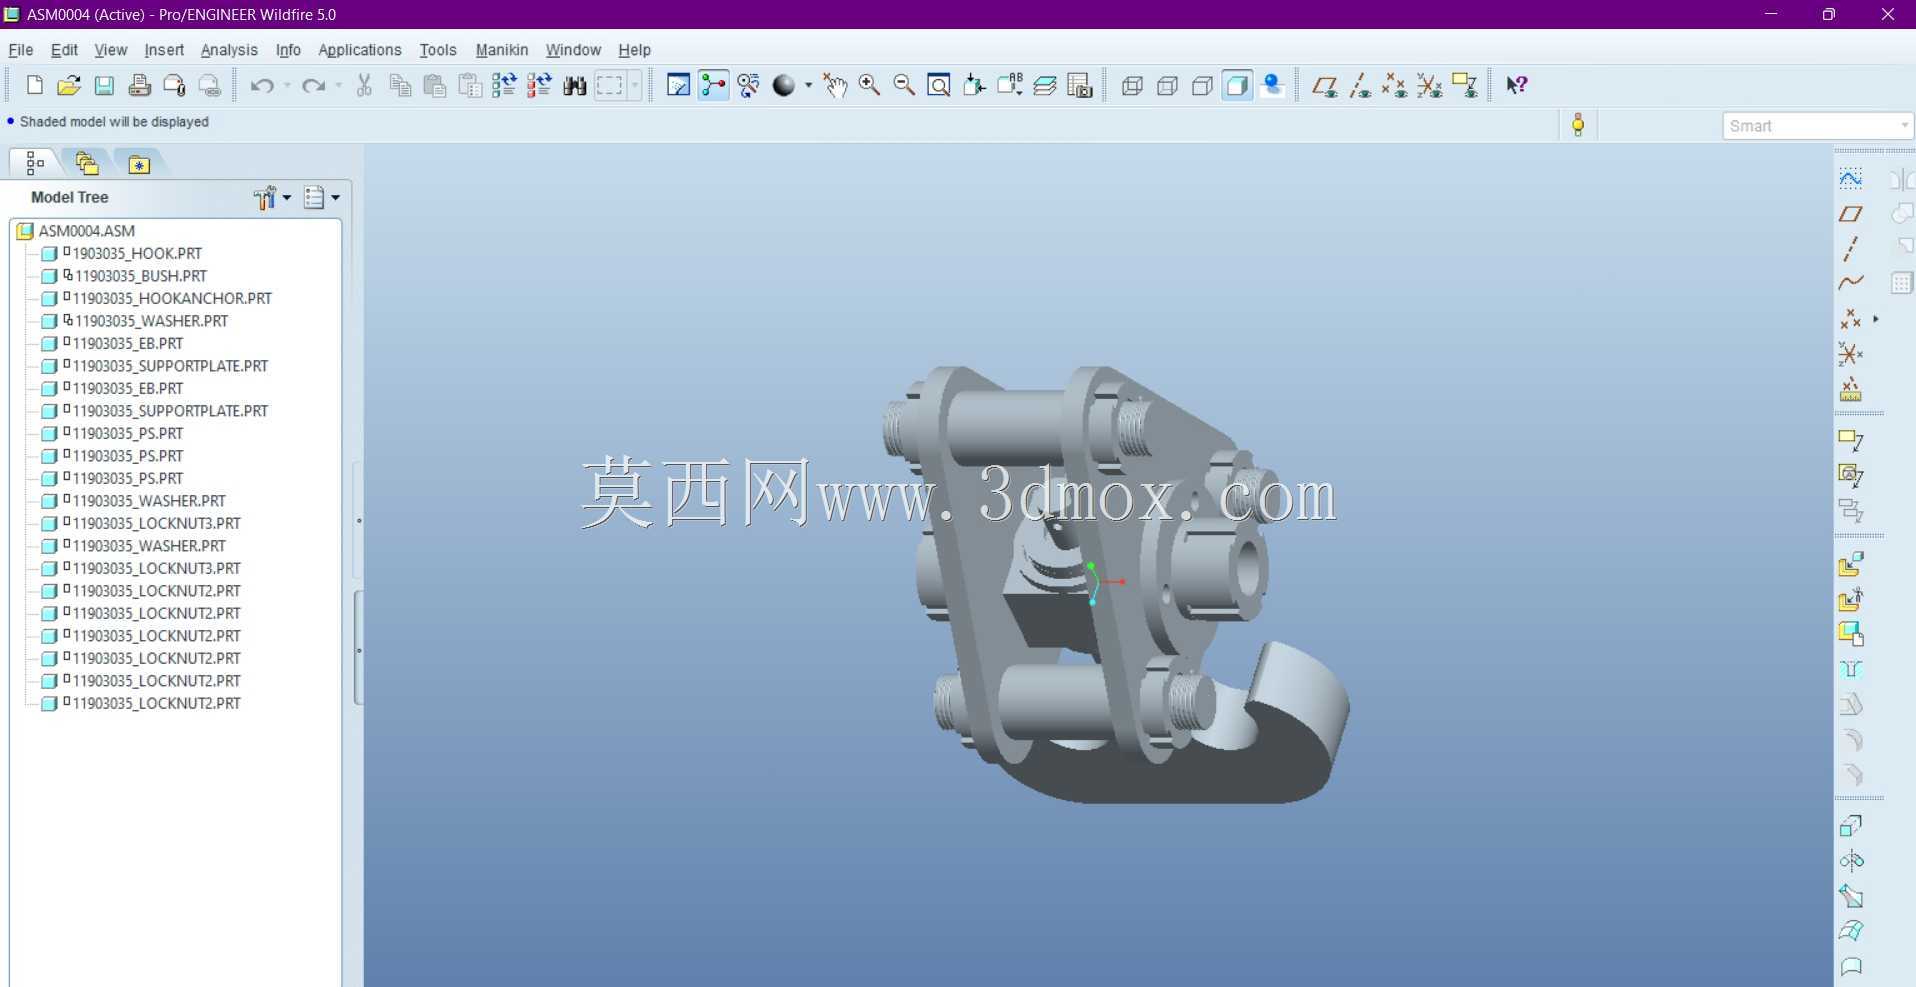Image resolution: width=1916 pixels, height=987 pixels.
Task: Toggle datum axes display
Action: [x=1360, y=86]
